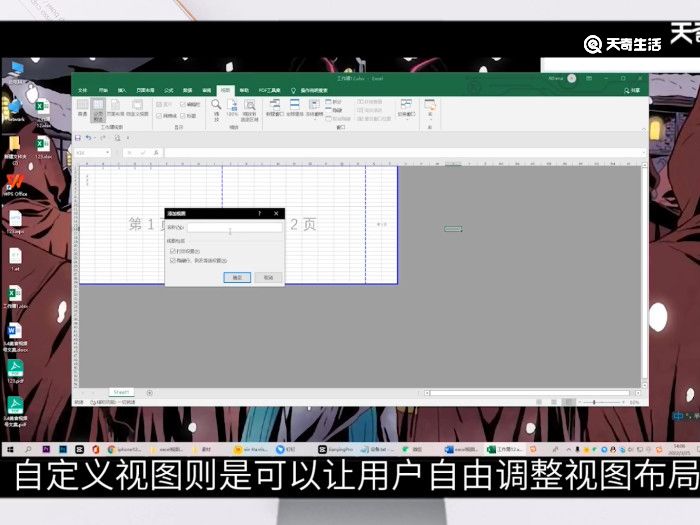Click the formula bar input area
Image resolution: width=700 pixels, height=525 pixels.
(402, 153)
